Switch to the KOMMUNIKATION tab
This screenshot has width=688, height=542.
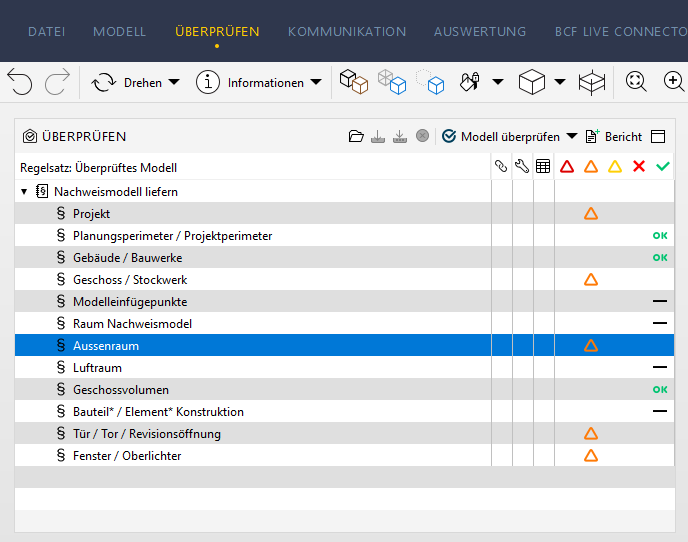coord(347,32)
